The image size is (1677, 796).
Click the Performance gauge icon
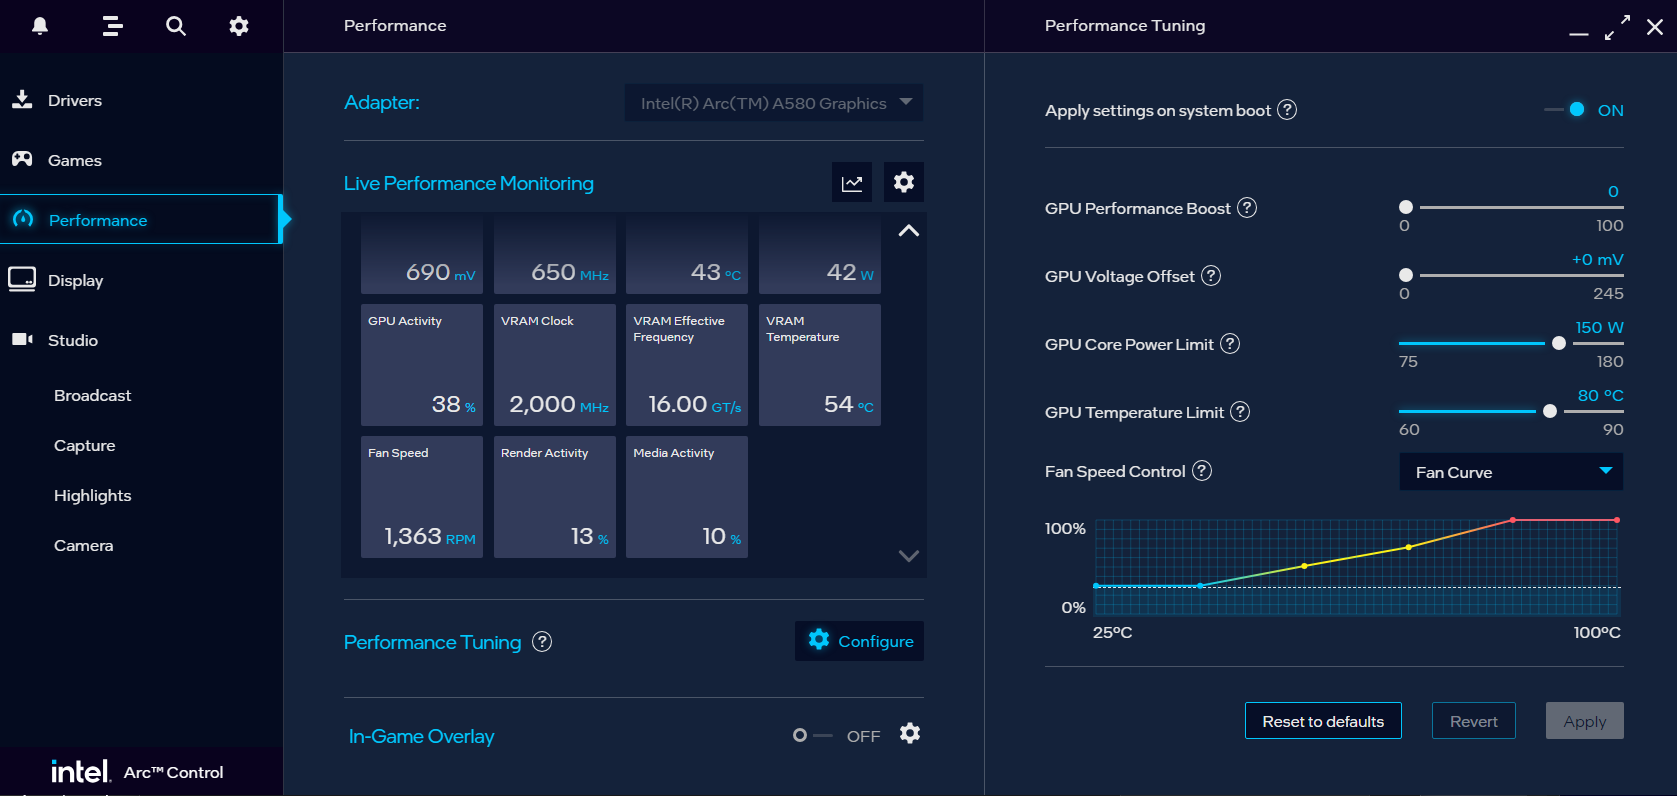(x=23, y=219)
